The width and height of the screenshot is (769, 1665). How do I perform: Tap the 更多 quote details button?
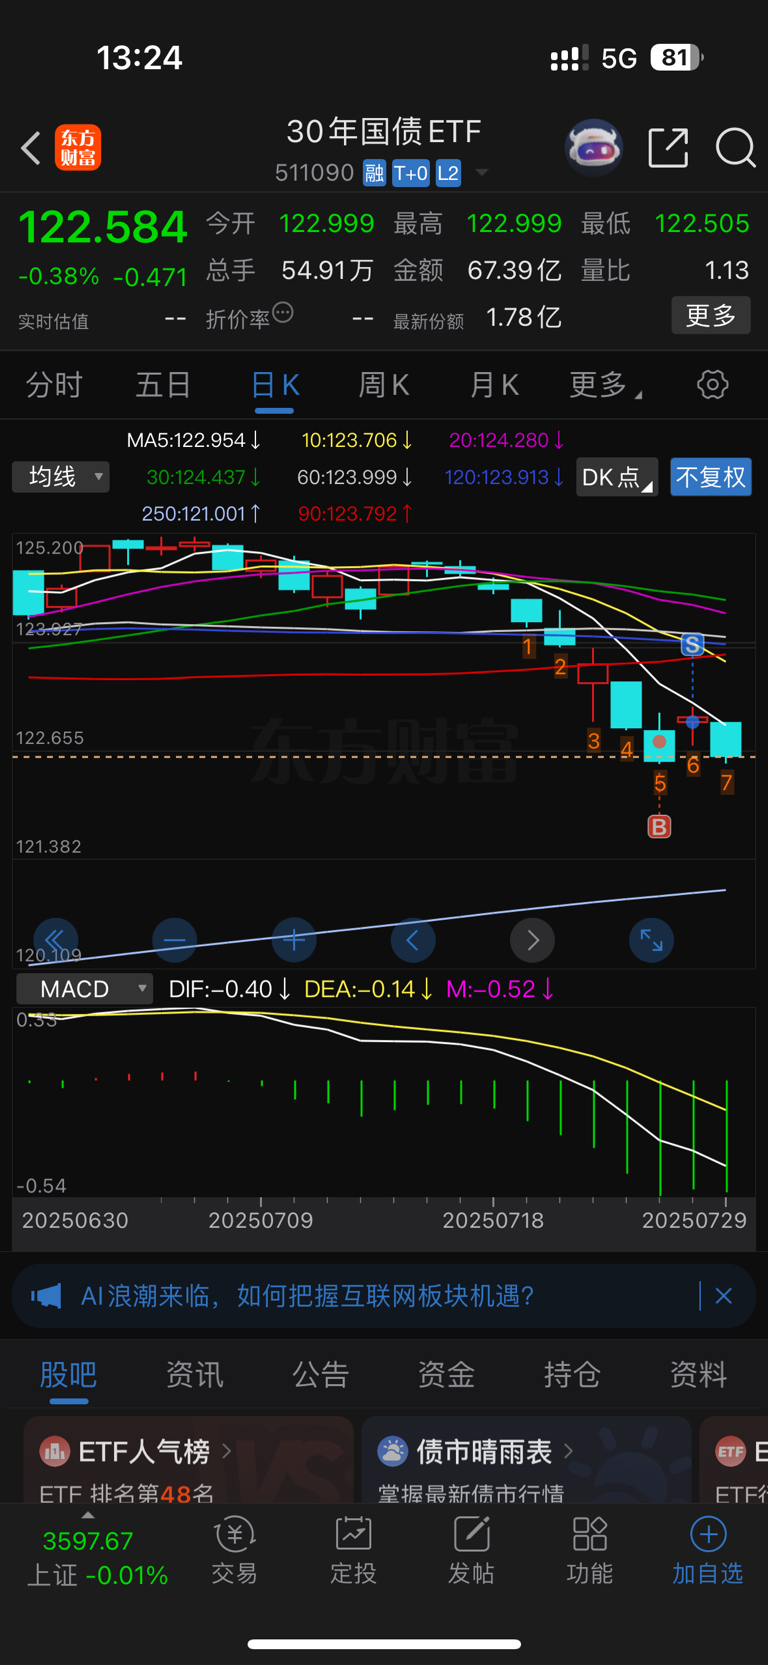point(711,316)
